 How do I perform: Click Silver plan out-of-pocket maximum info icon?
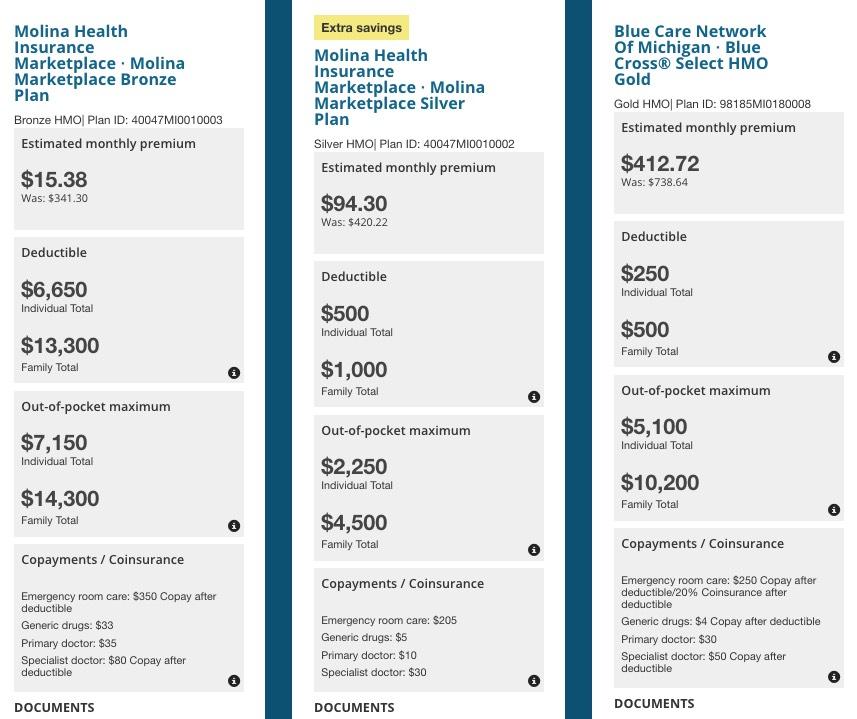tap(534, 550)
